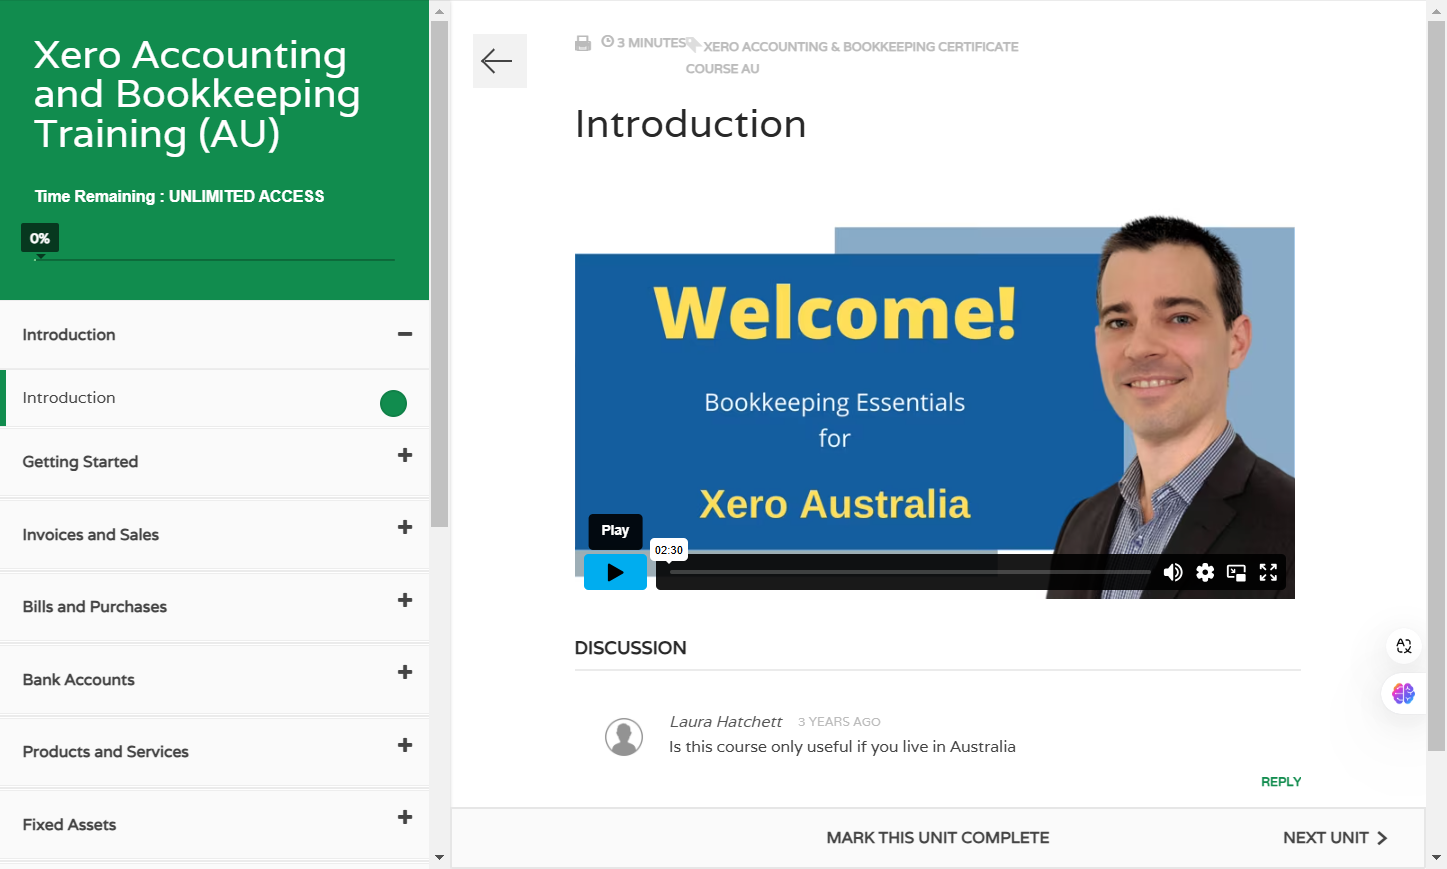Viewport: 1447px width, 869px height.
Task: Click the translate icon at right edge
Action: click(x=1404, y=646)
